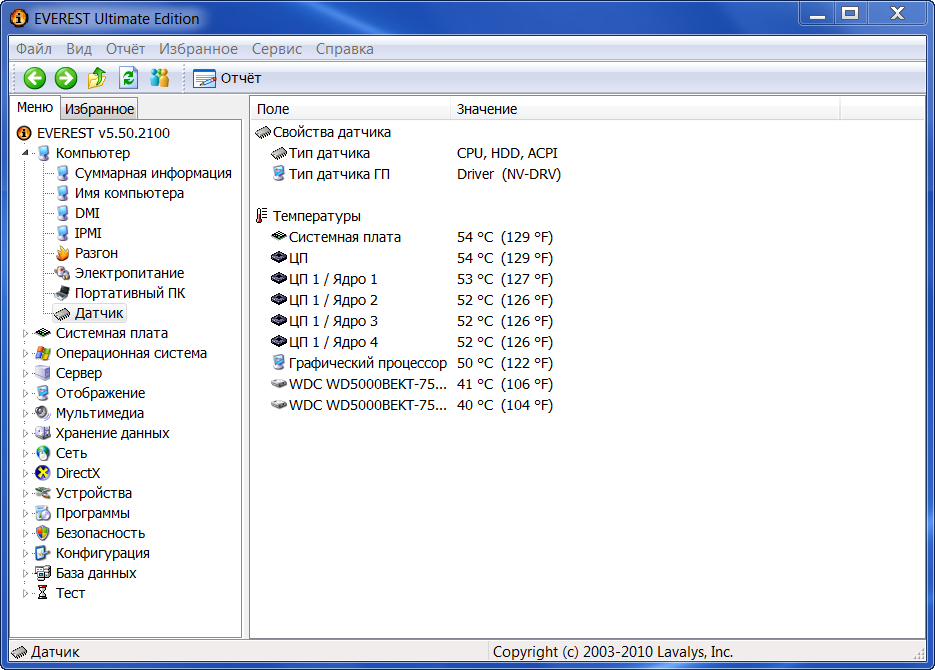
Task: Click the Конфигурация icon in tree
Action: 43,553
